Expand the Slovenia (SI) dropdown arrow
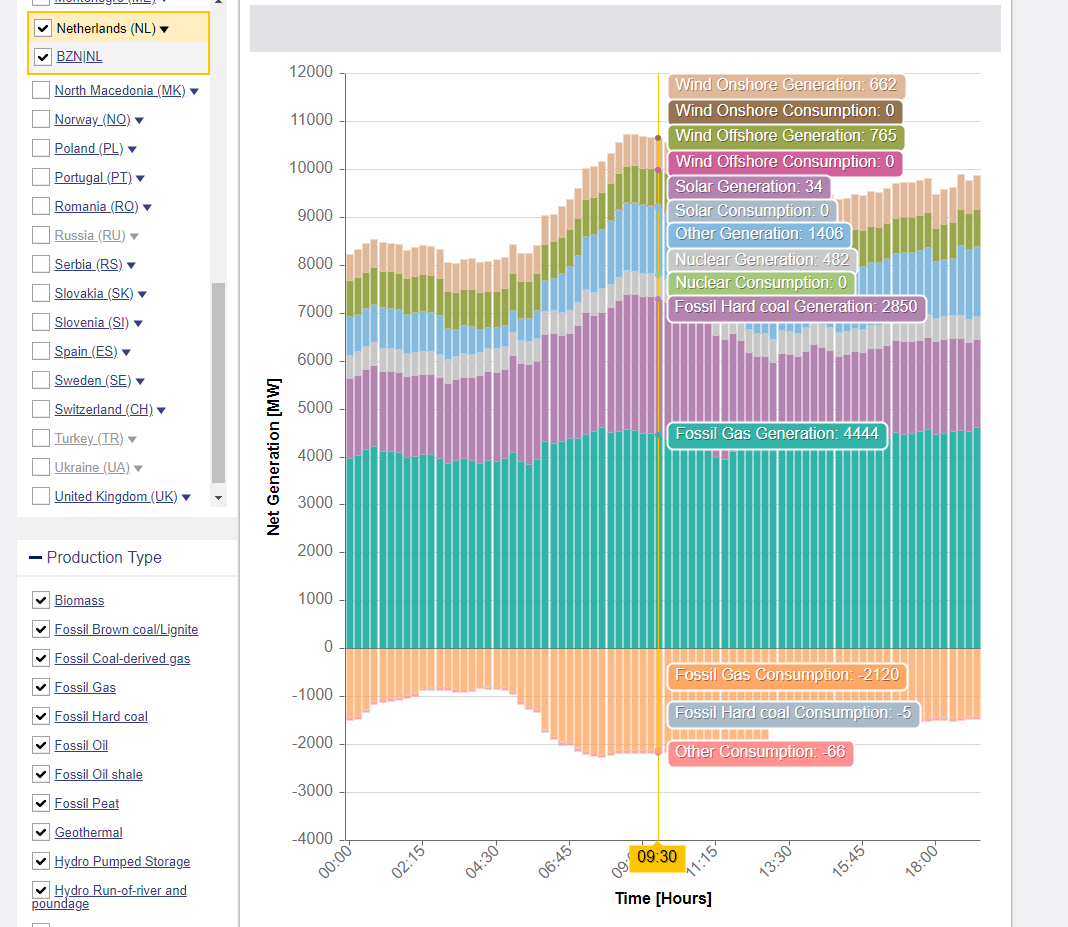 click(138, 324)
